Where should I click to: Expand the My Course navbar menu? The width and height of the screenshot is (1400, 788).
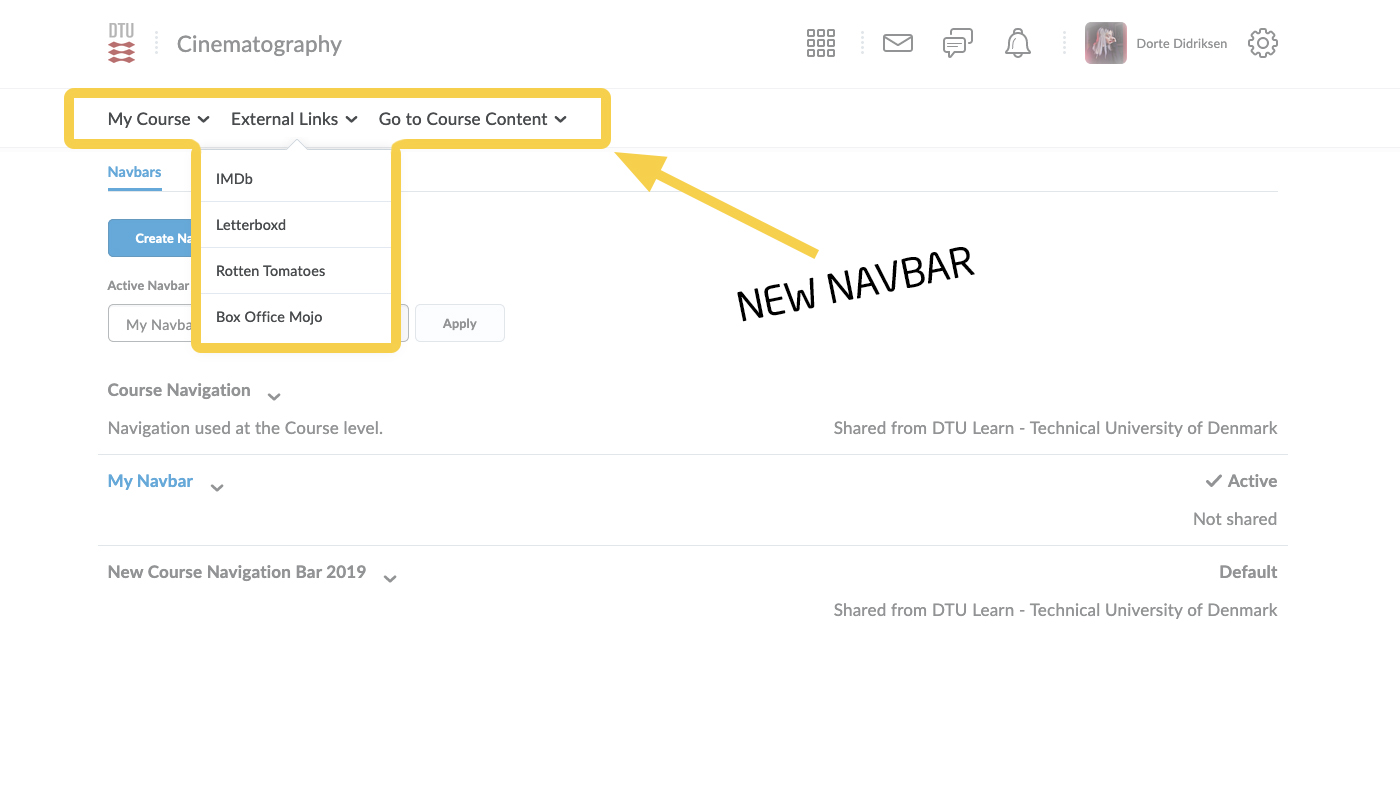click(158, 119)
